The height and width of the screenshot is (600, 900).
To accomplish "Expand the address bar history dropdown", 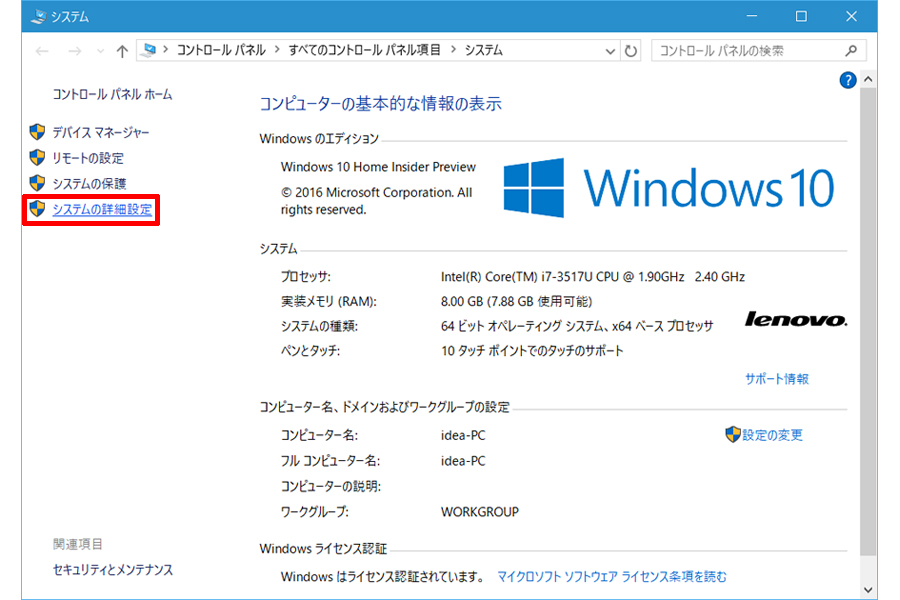I will 610,51.
